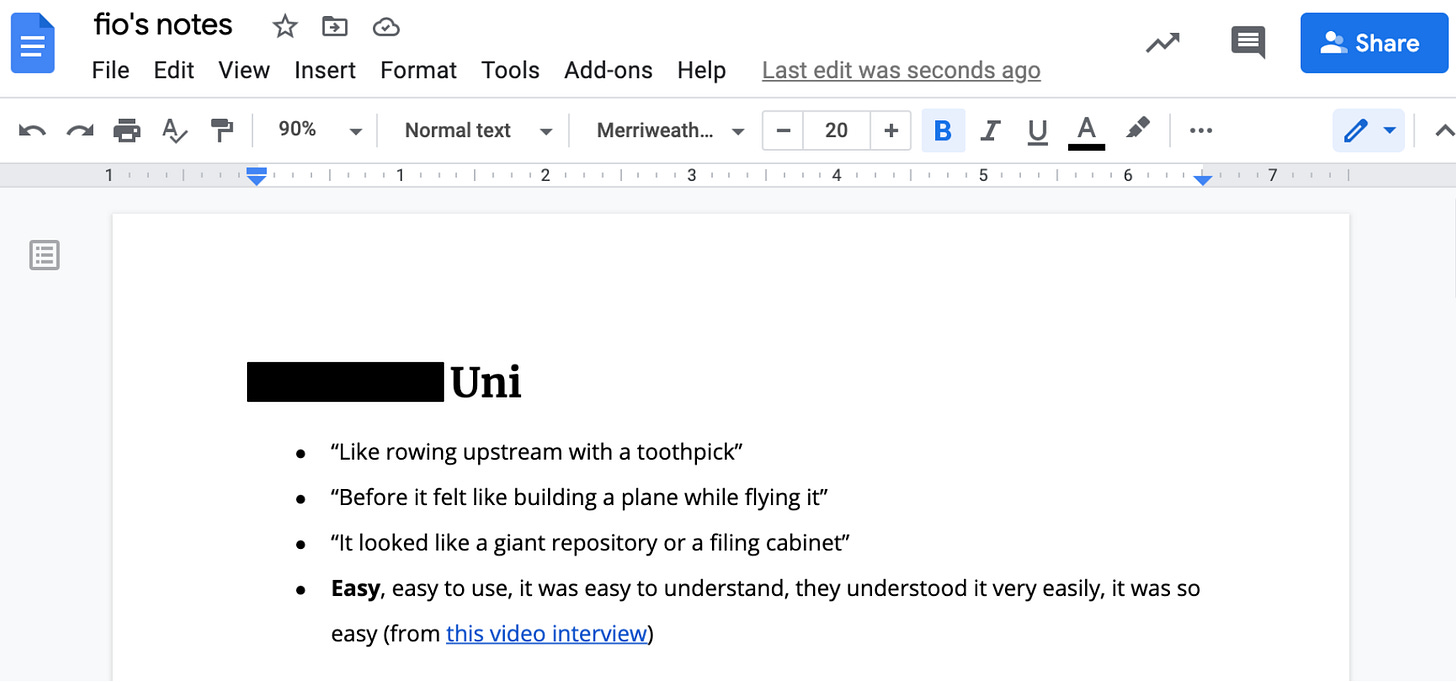Open the Normal text styles dropdown

pos(478,130)
